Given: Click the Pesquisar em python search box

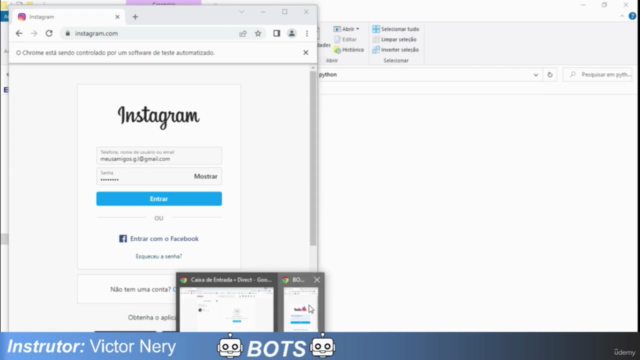Looking at the screenshot, I should tap(598, 75).
